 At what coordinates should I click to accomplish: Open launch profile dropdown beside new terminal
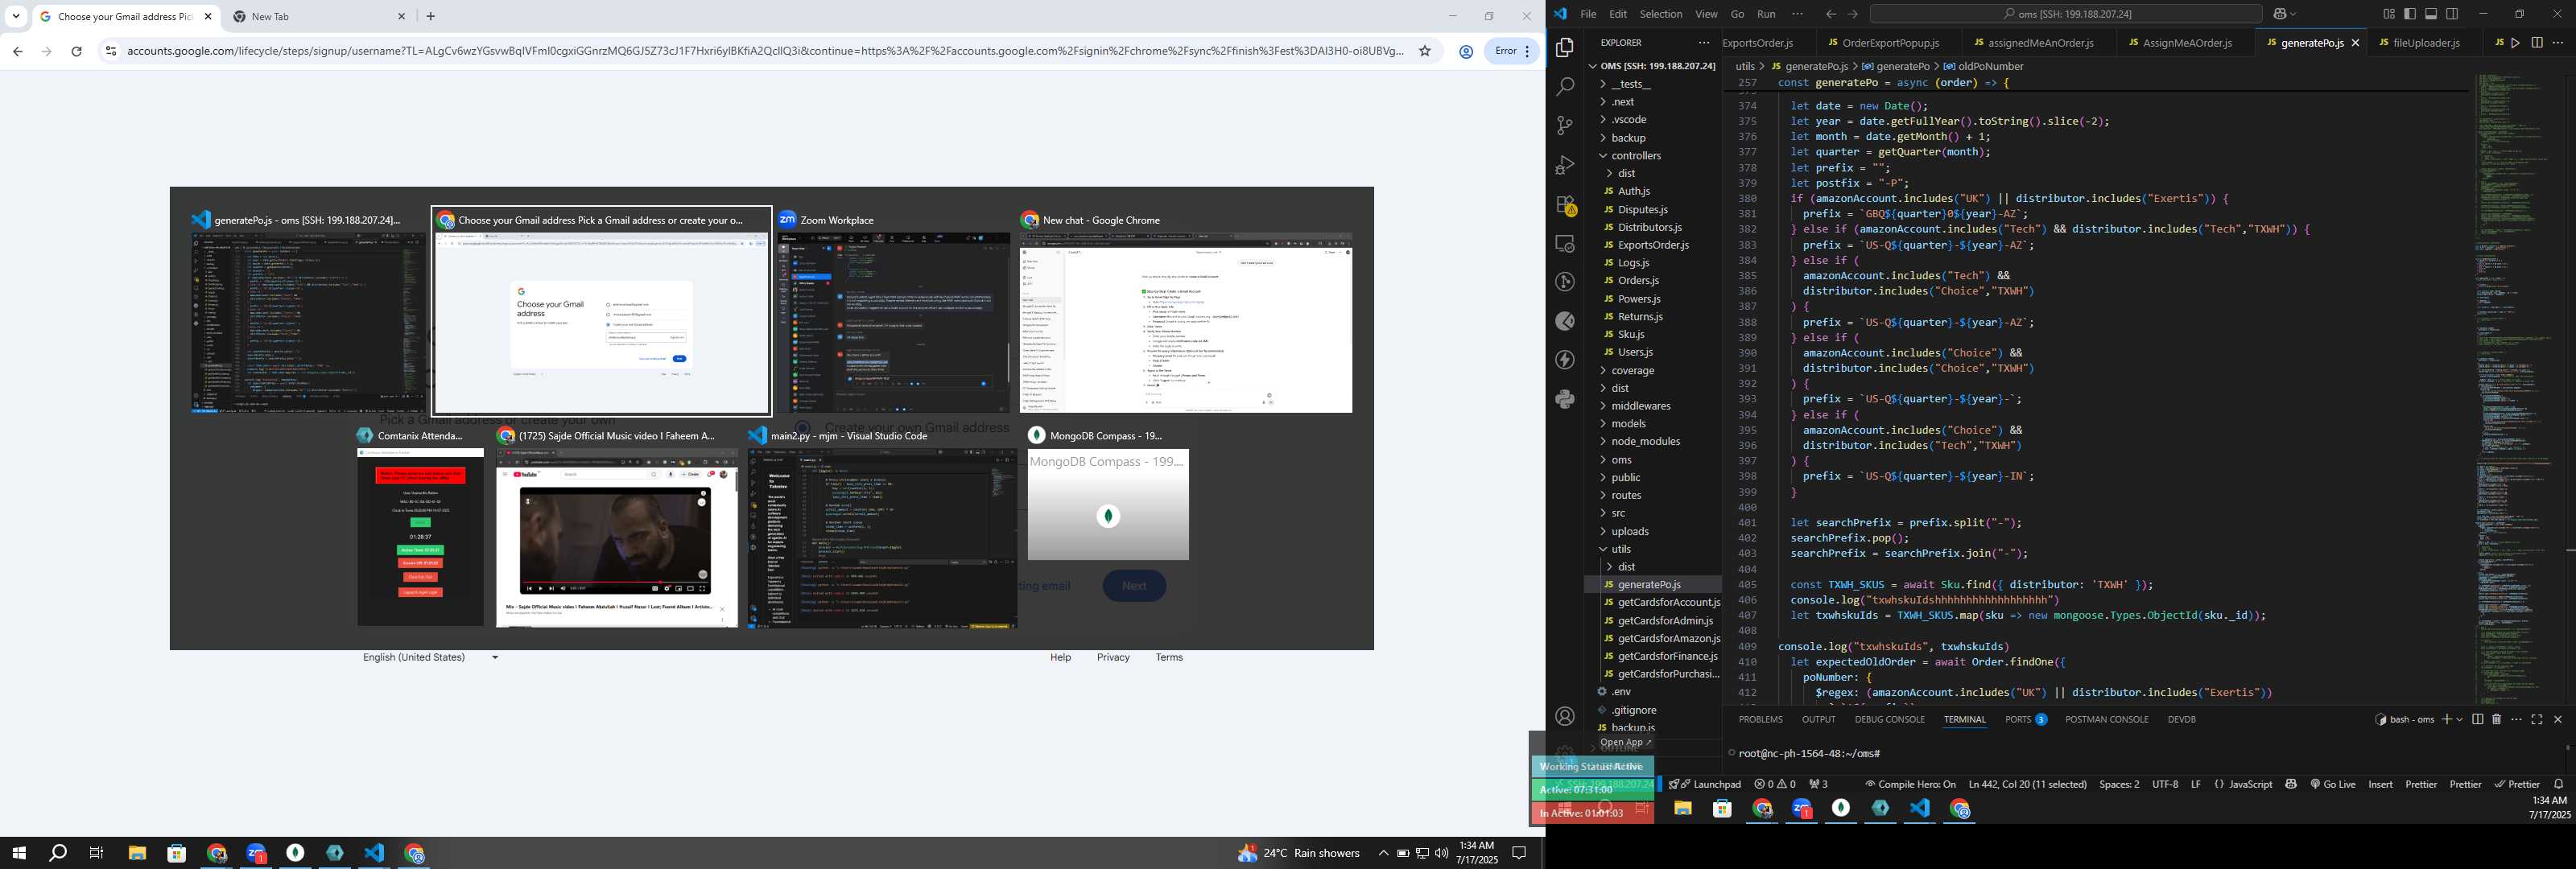pyautogui.click(x=2459, y=719)
